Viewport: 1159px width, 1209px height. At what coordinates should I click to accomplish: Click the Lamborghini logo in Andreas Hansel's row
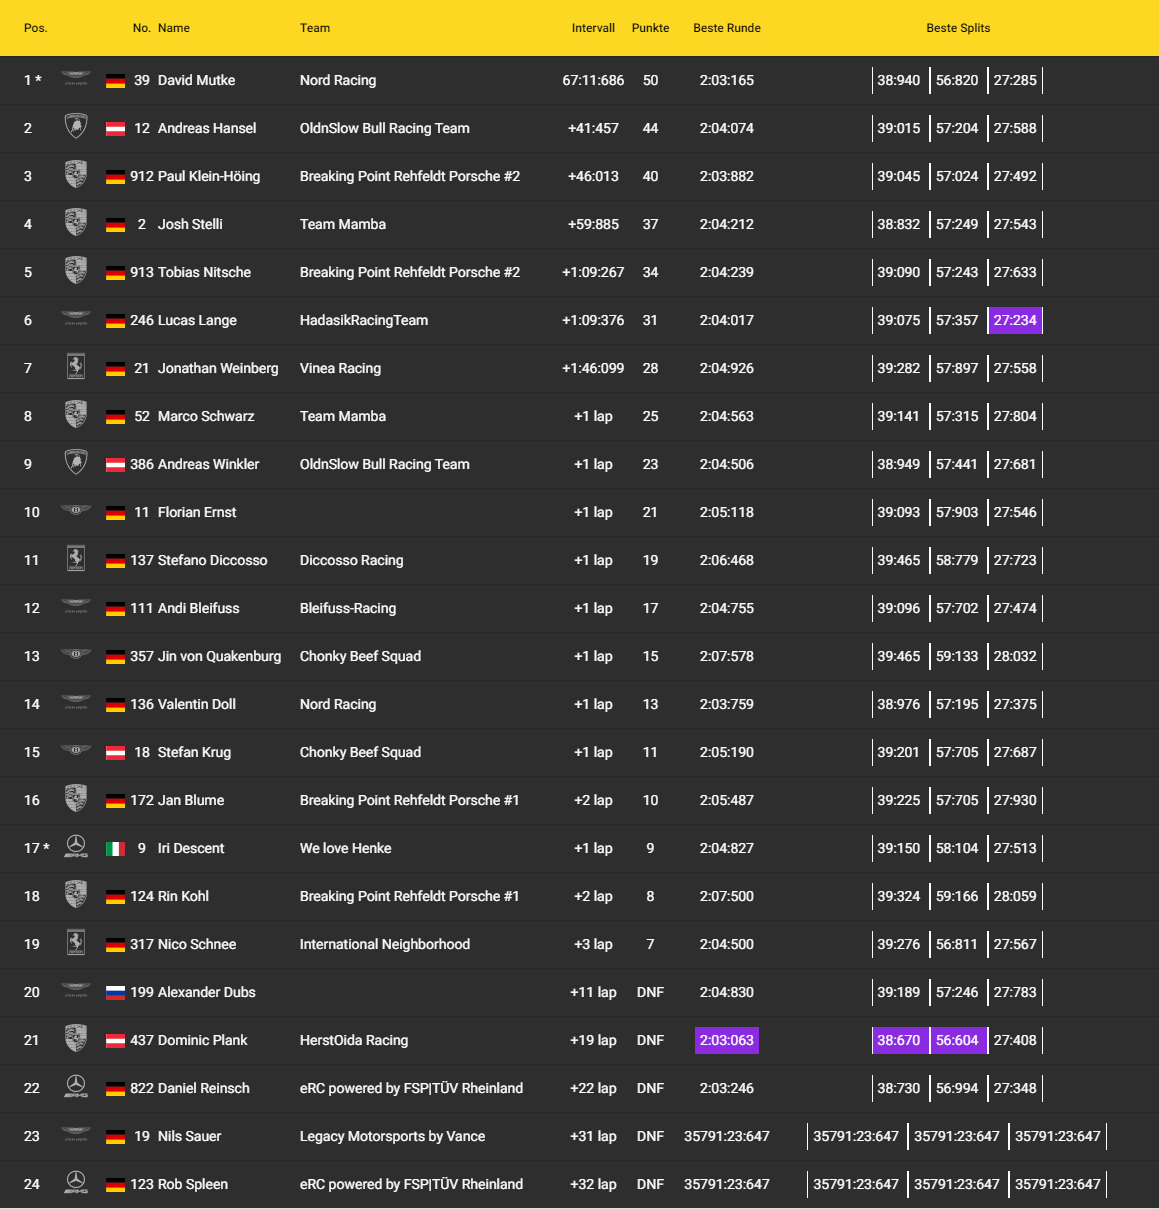tap(76, 127)
